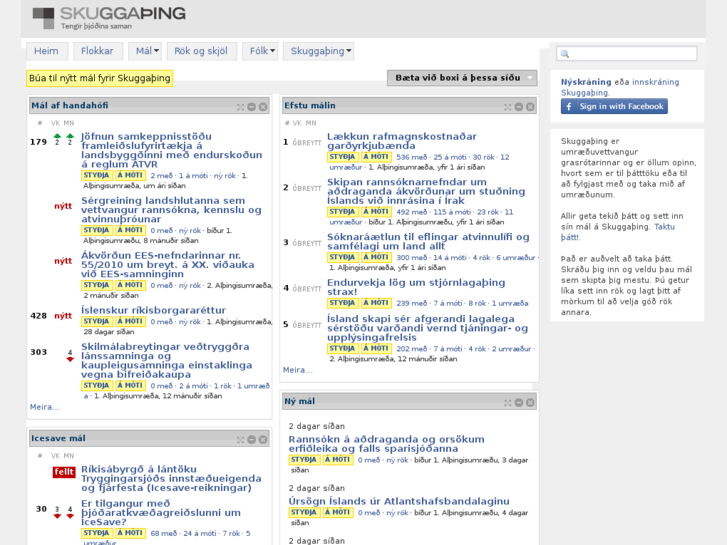Click Á MÓTI for Jöfnun samkeppnisstöðu issue
Screen dimensions: 727x545
click(x=130, y=175)
